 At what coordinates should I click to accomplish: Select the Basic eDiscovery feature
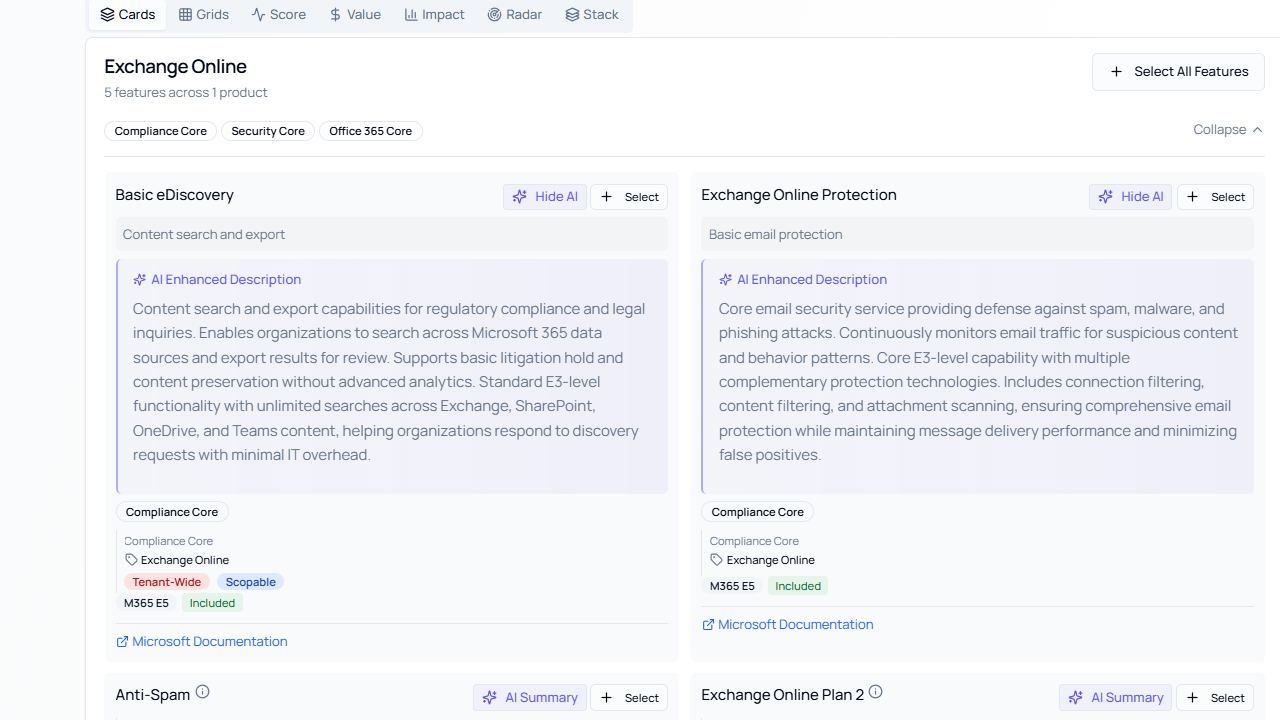click(629, 197)
